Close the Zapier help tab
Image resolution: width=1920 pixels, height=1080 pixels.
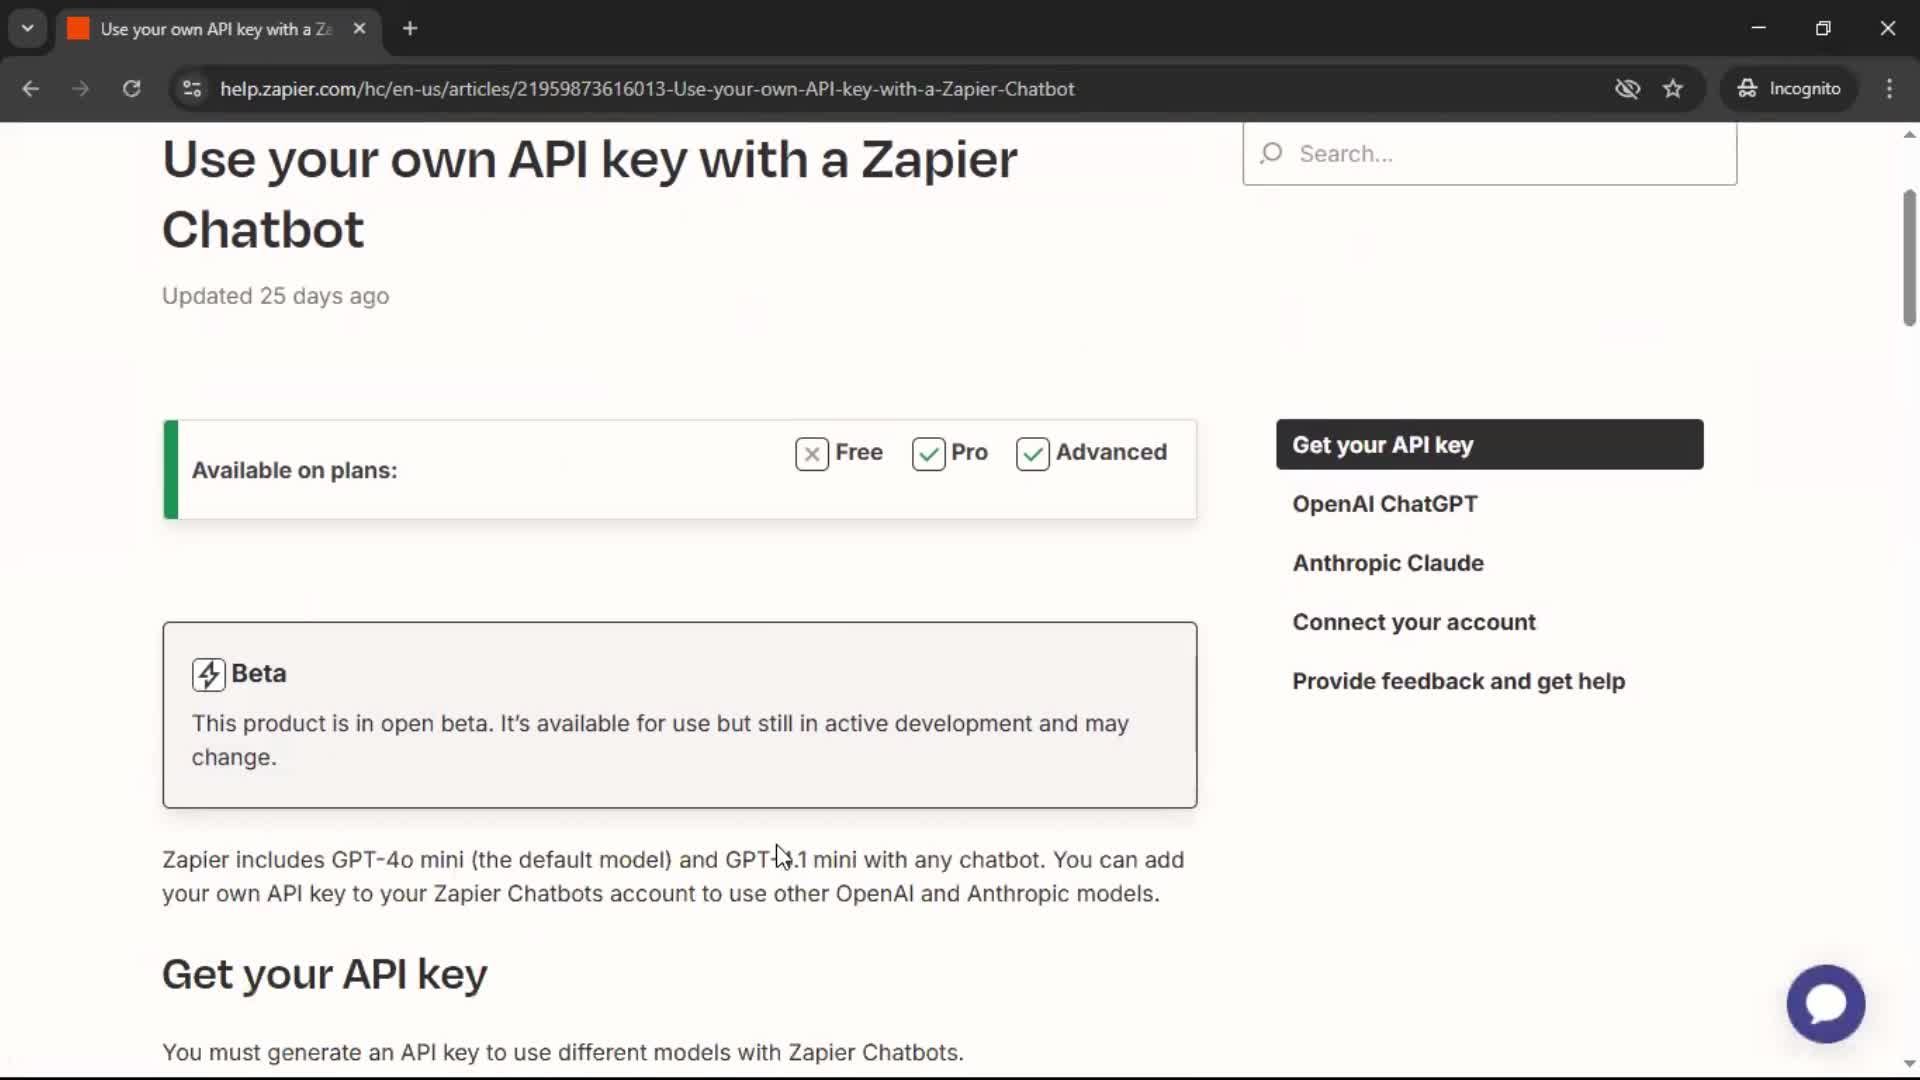click(359, 29)
